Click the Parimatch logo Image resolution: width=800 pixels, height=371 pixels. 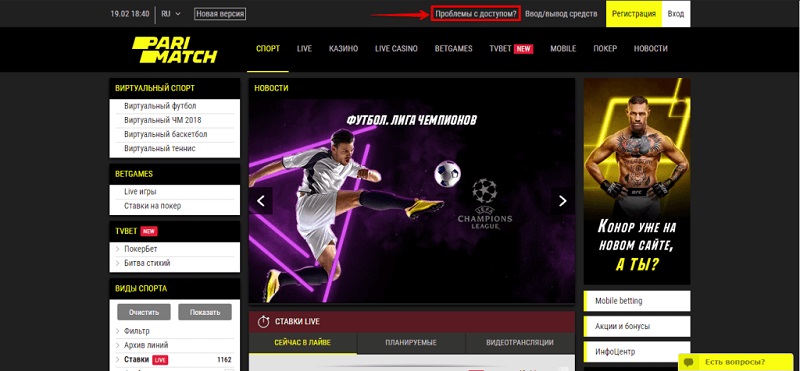coord(174,50)
